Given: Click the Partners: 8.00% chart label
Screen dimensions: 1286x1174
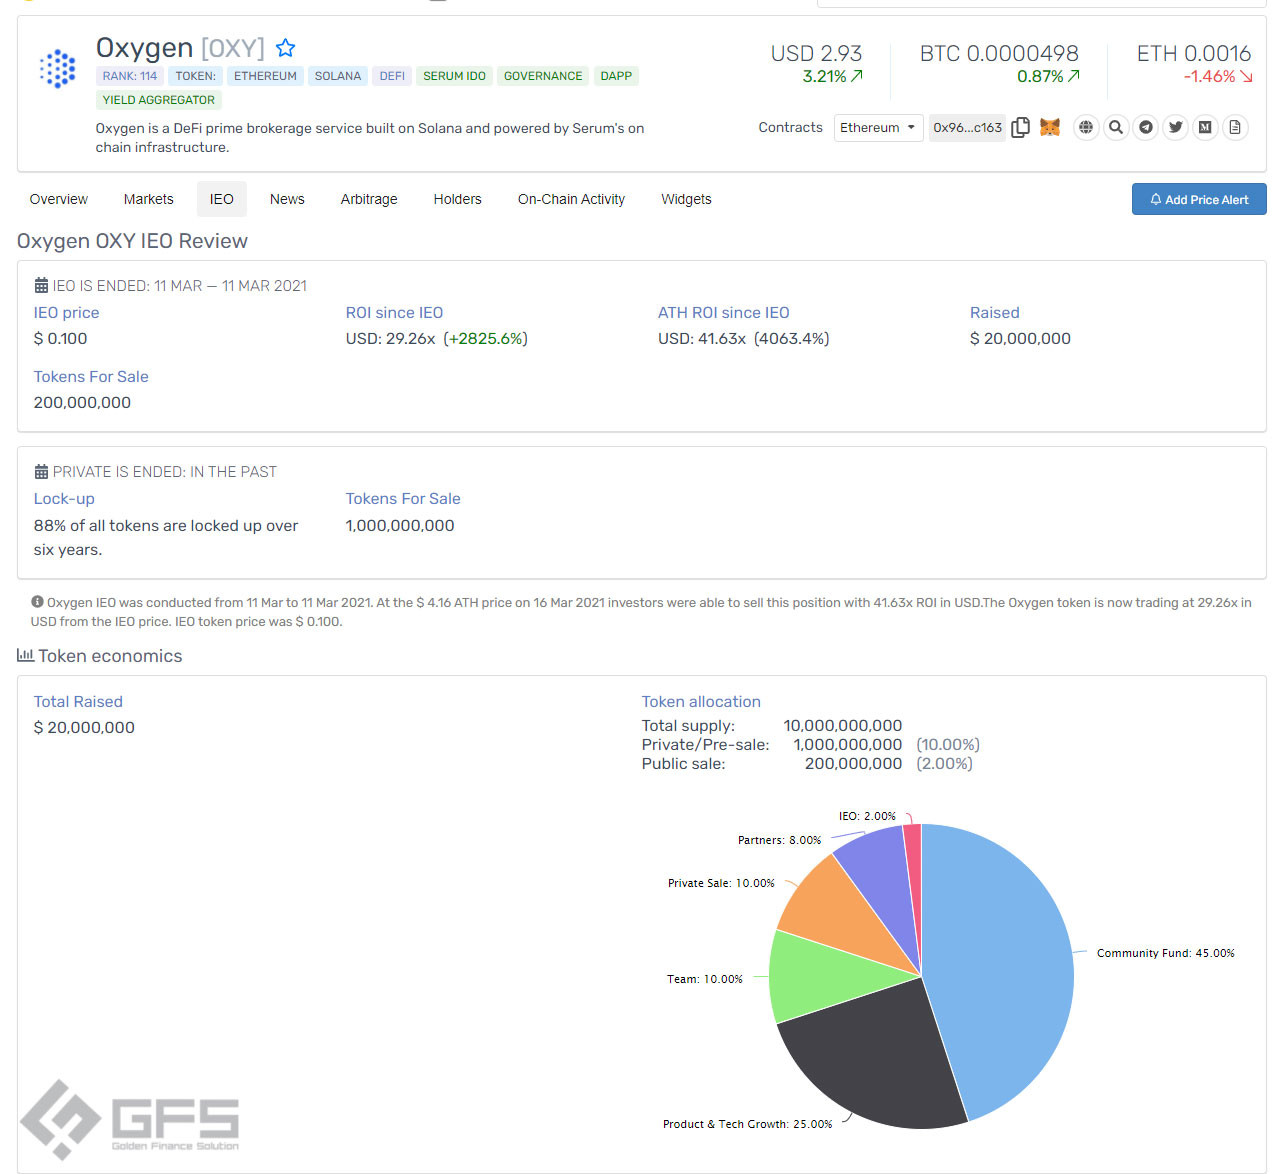Looking at the screenshot, I should [x=779, y=840].
